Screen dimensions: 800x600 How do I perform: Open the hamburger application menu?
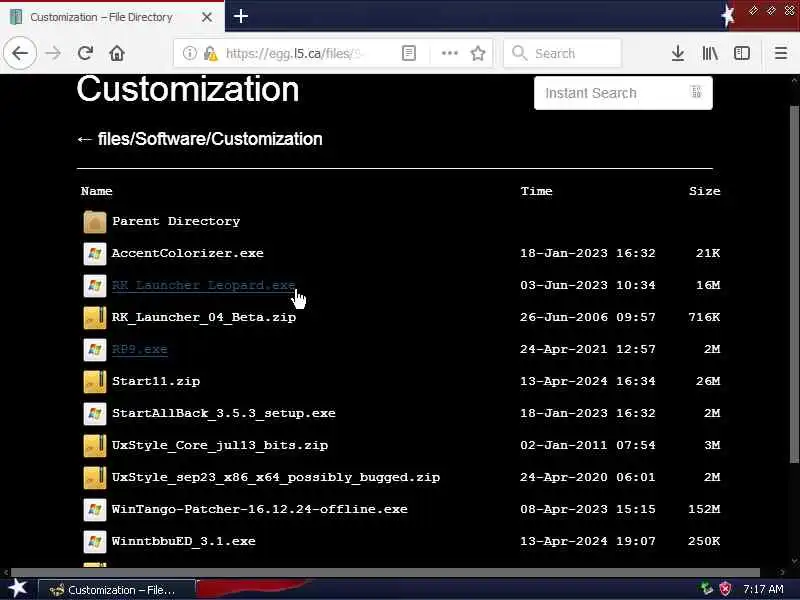click(x=781, y=53)
